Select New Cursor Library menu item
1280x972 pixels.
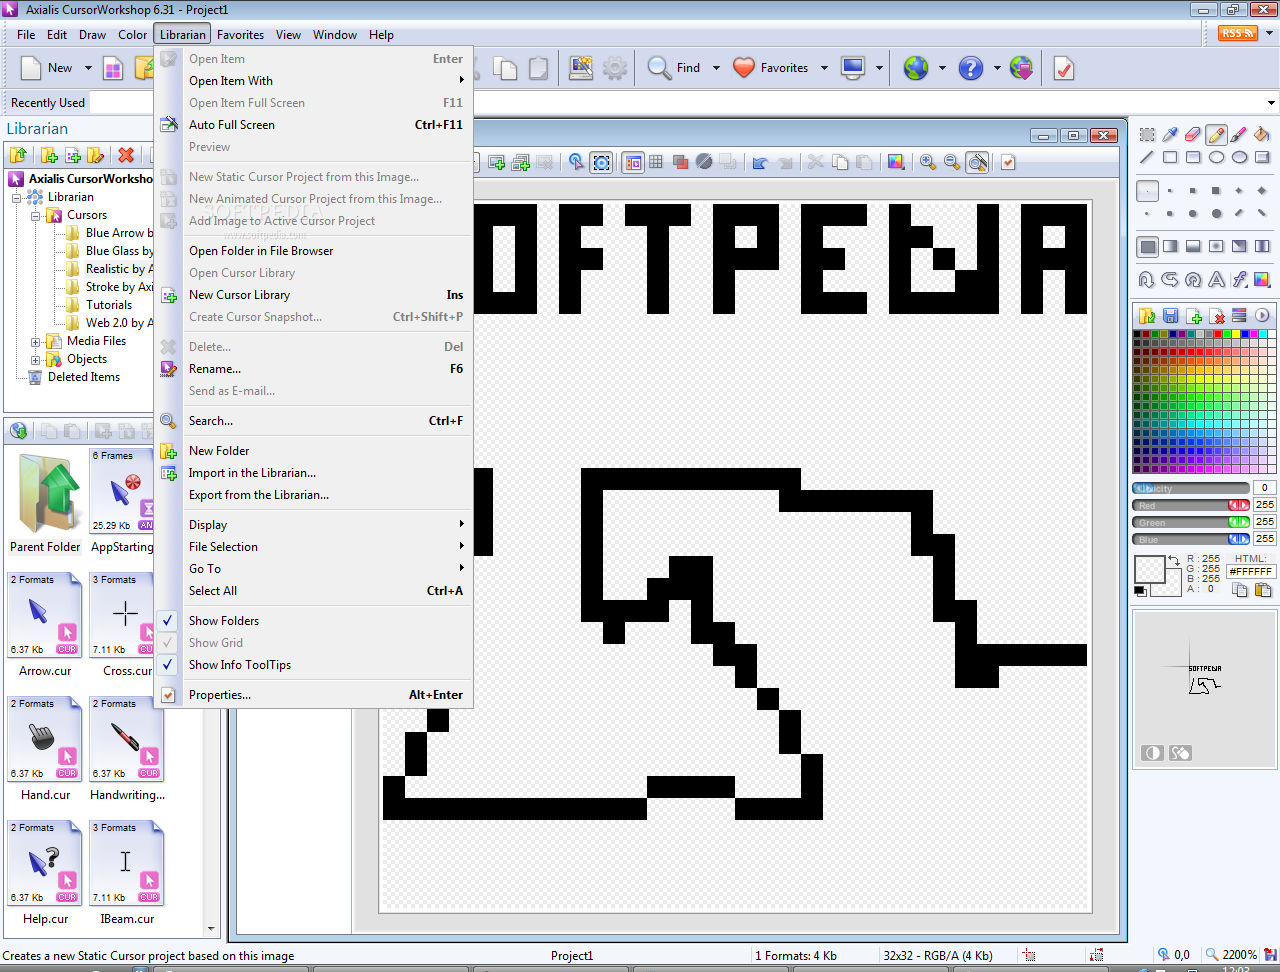click(313, 295)
